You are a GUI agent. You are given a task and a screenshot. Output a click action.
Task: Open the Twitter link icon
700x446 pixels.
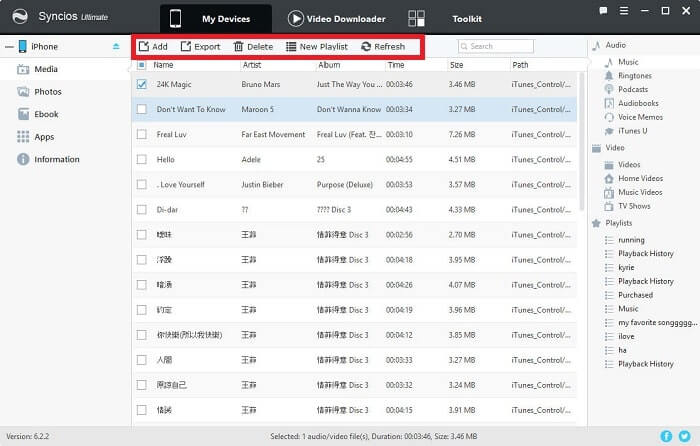click(684, 436)
